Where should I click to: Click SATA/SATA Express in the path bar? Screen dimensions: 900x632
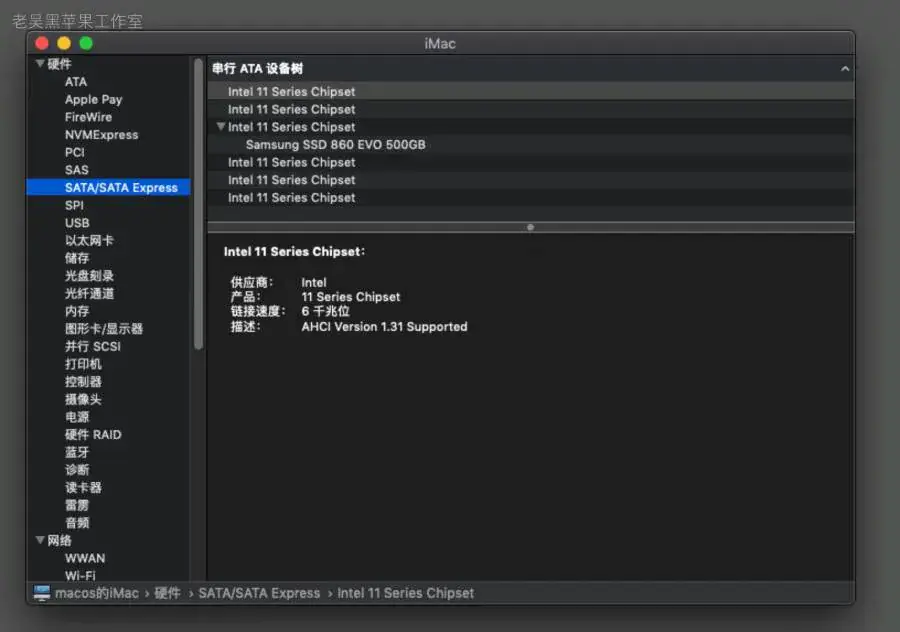pos(259,593)
